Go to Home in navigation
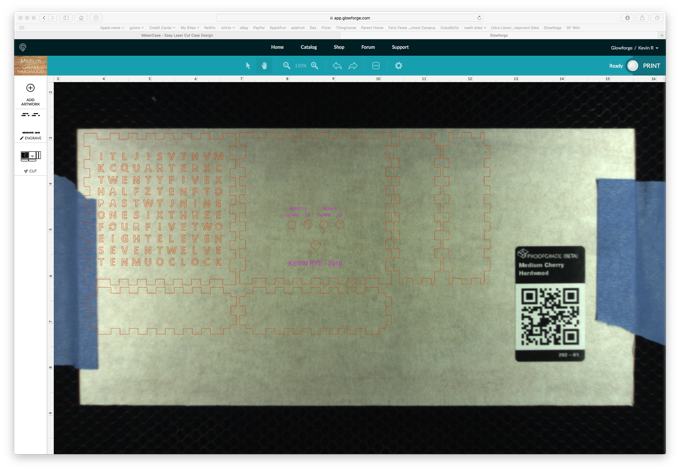Viewport: 680px width, 471px height. [x=277, y=47]
